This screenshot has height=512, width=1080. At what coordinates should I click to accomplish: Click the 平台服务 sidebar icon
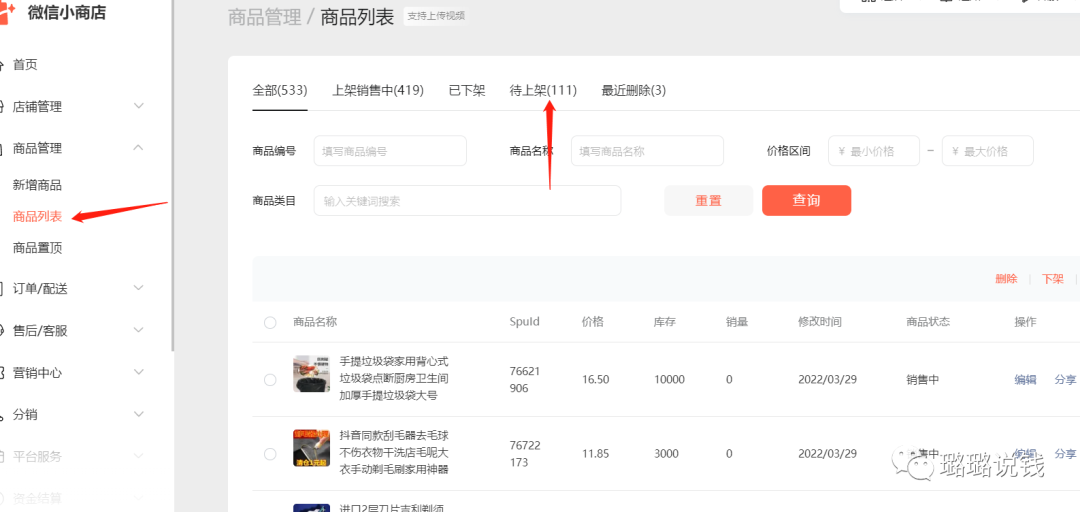[2, 457]
